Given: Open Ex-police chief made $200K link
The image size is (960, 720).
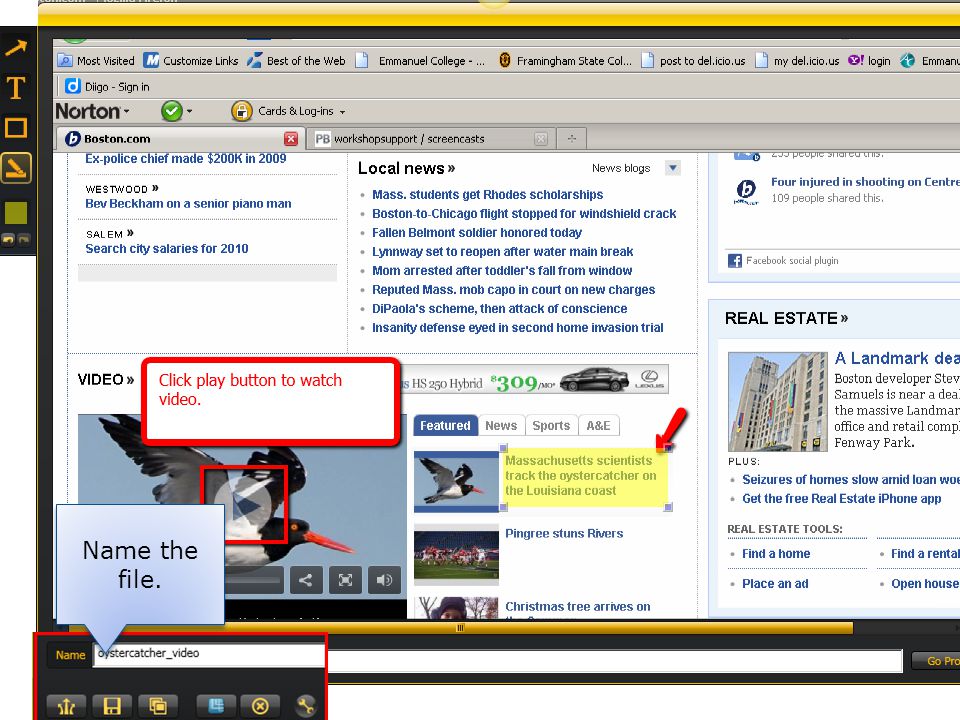Looking at the screenshot, I should coord(186,159).
